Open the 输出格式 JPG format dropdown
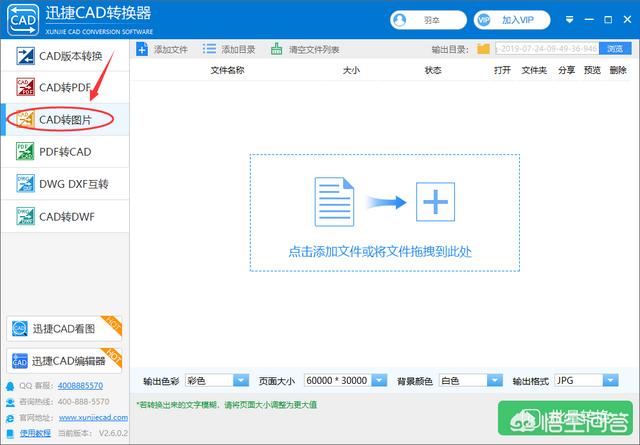The width and height of the screenshot is (640, 445). coord(609,380)
